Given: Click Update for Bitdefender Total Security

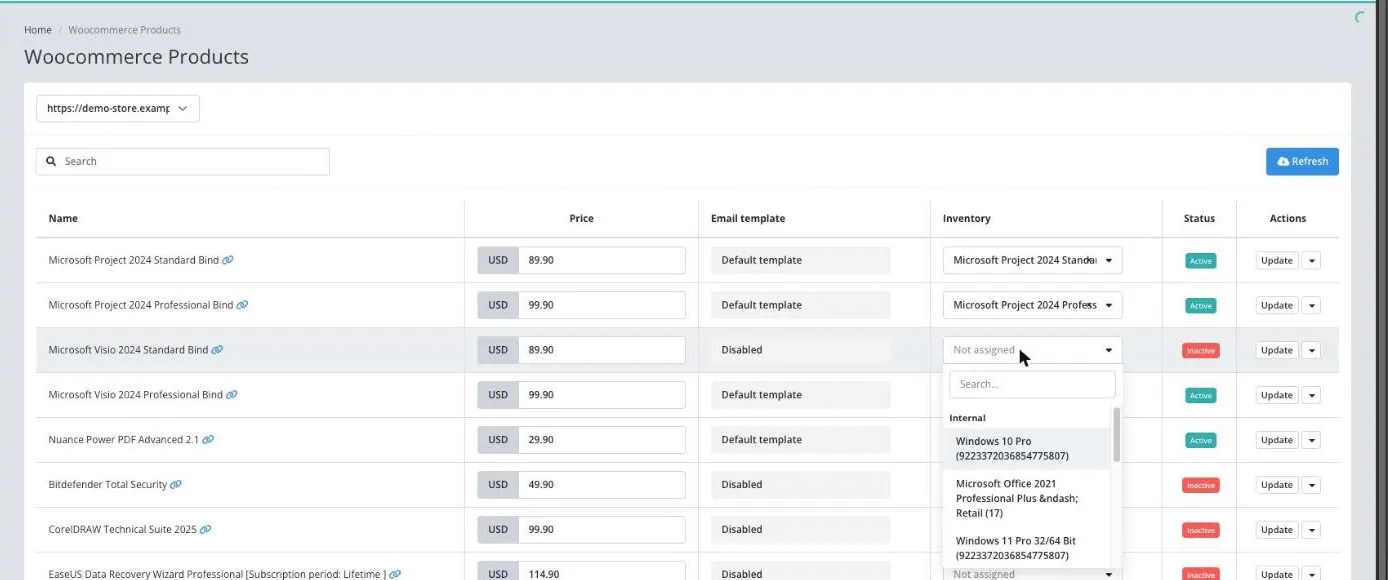Looking at the screenshot, I should [1277, 485].
